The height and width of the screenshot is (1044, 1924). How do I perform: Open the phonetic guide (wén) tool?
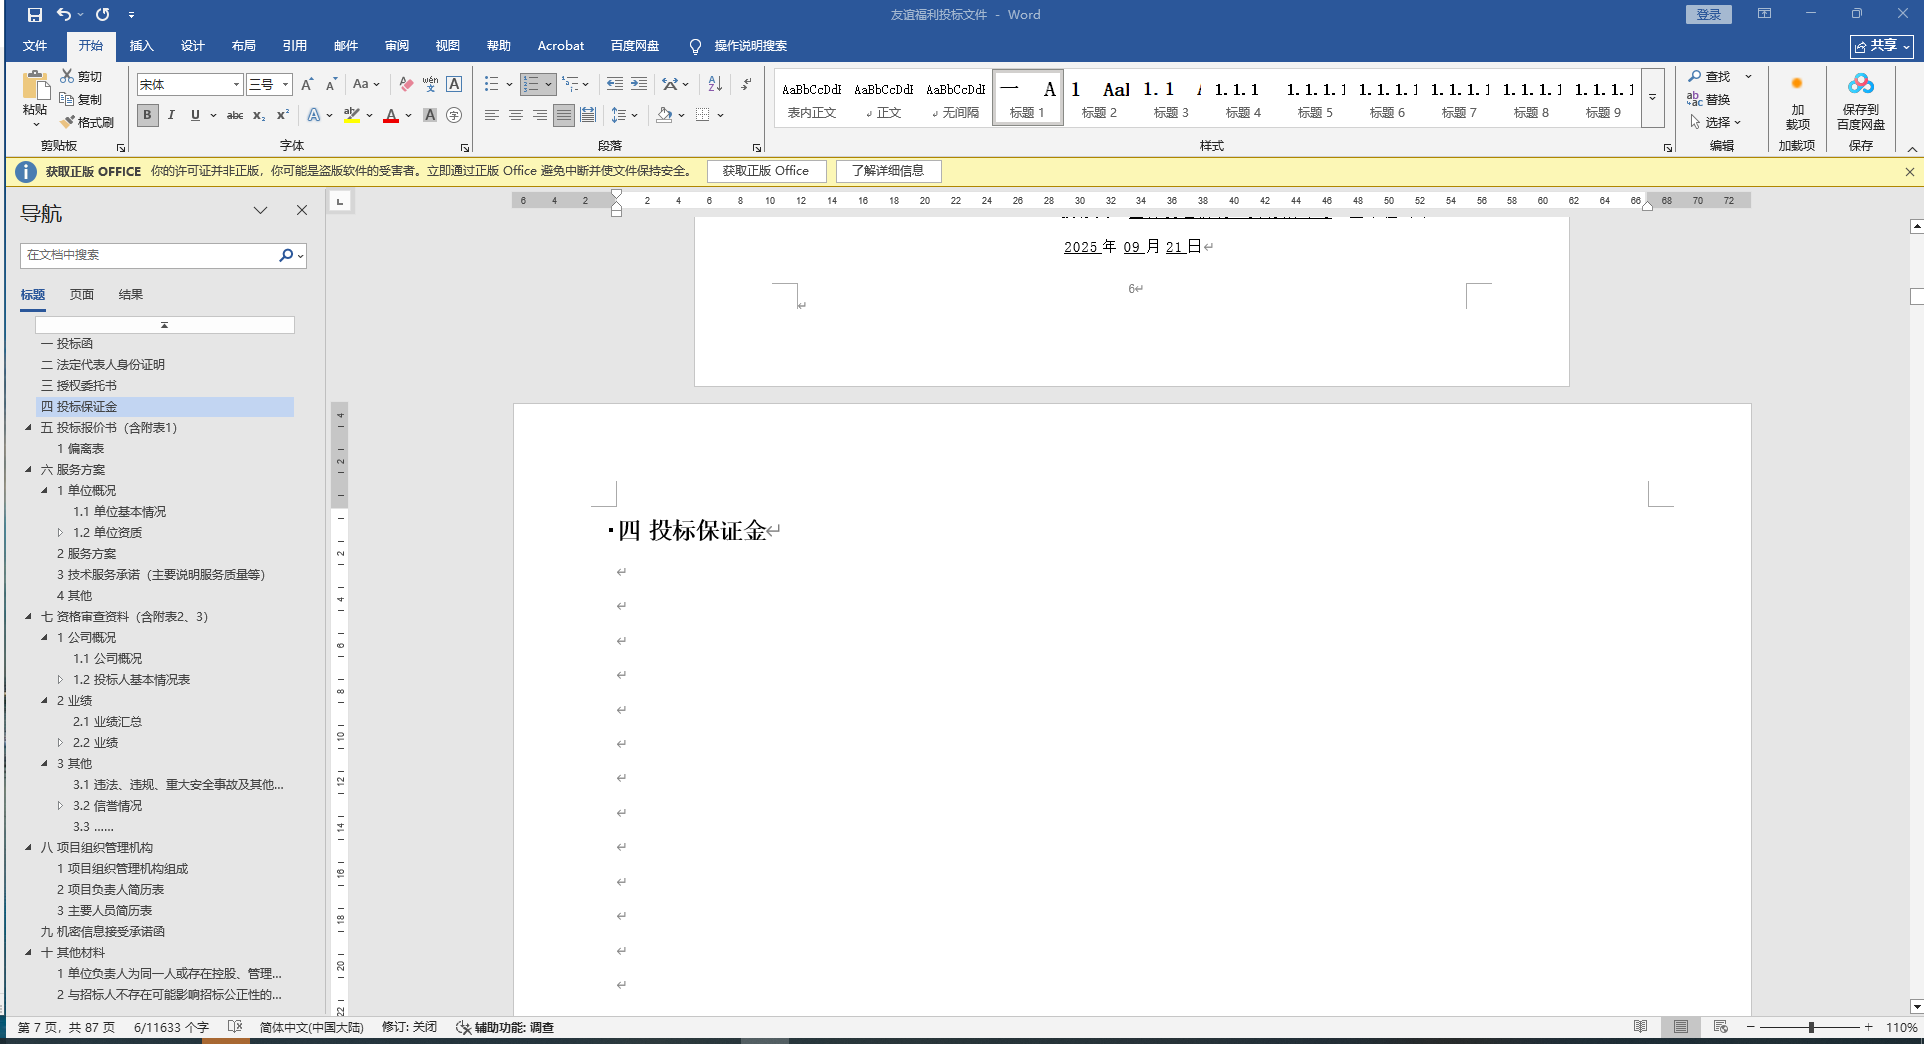coord(430,84)
